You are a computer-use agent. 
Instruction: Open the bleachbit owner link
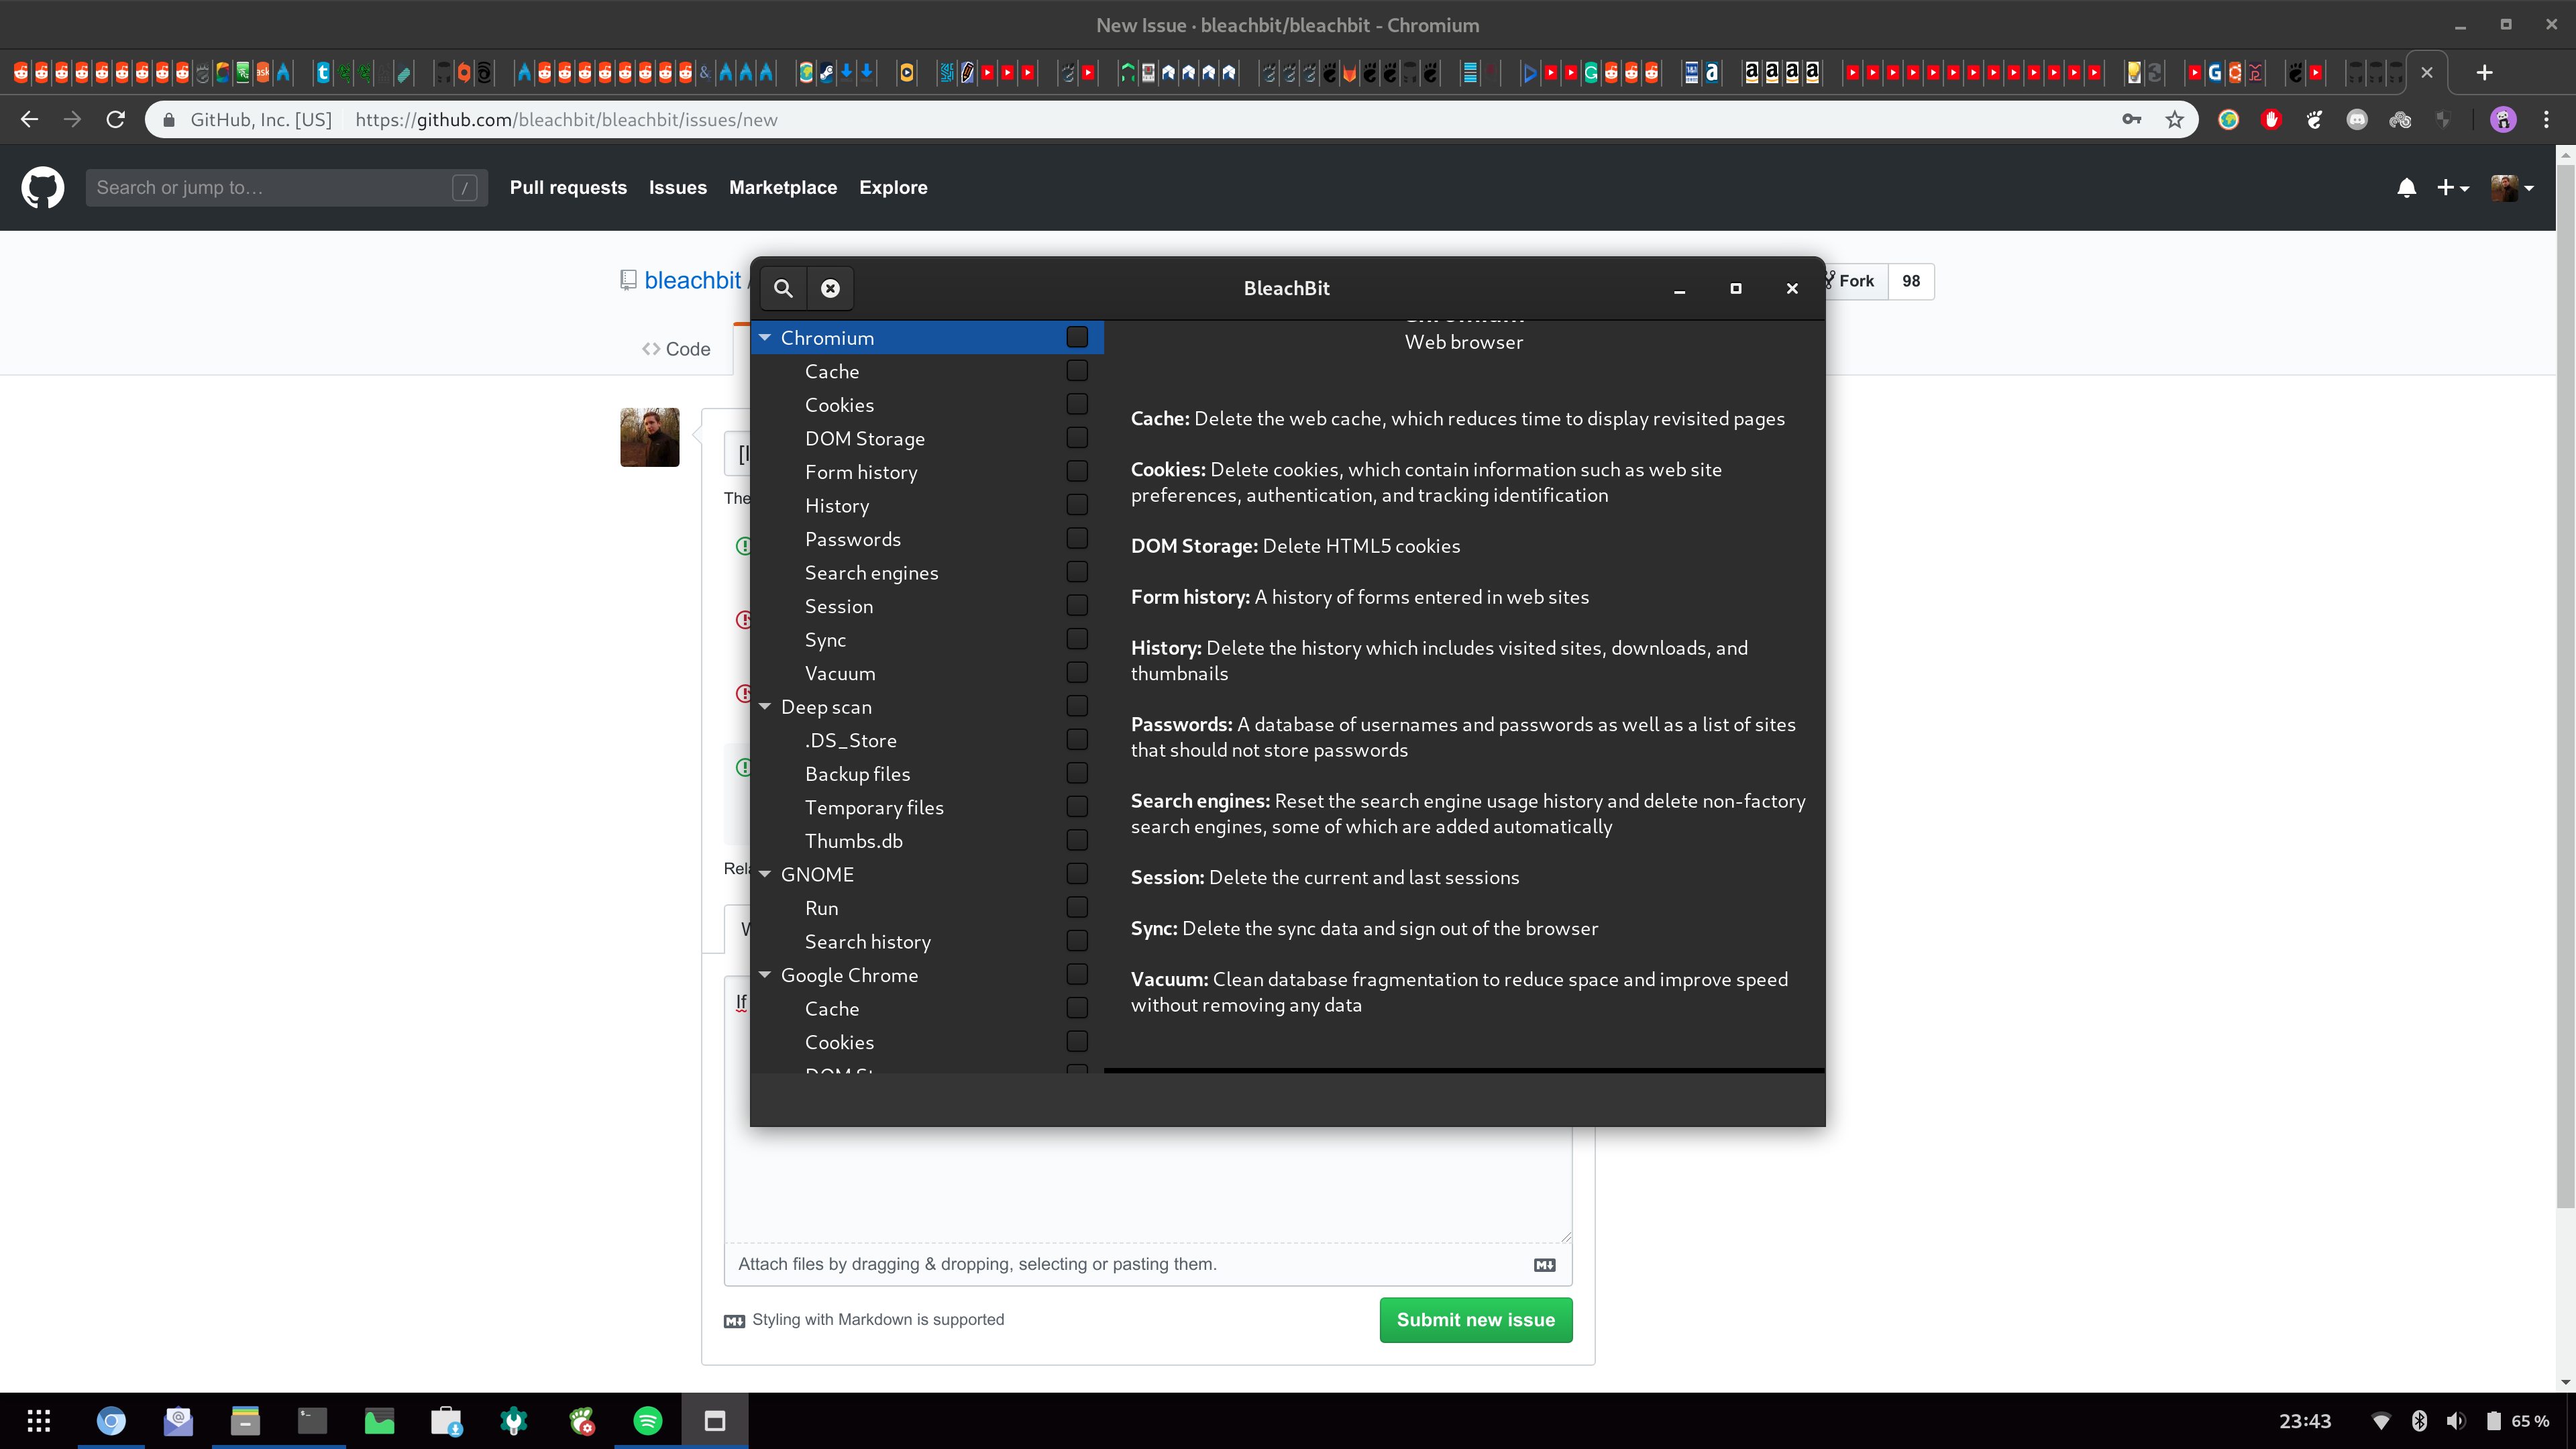click(693, 281)
